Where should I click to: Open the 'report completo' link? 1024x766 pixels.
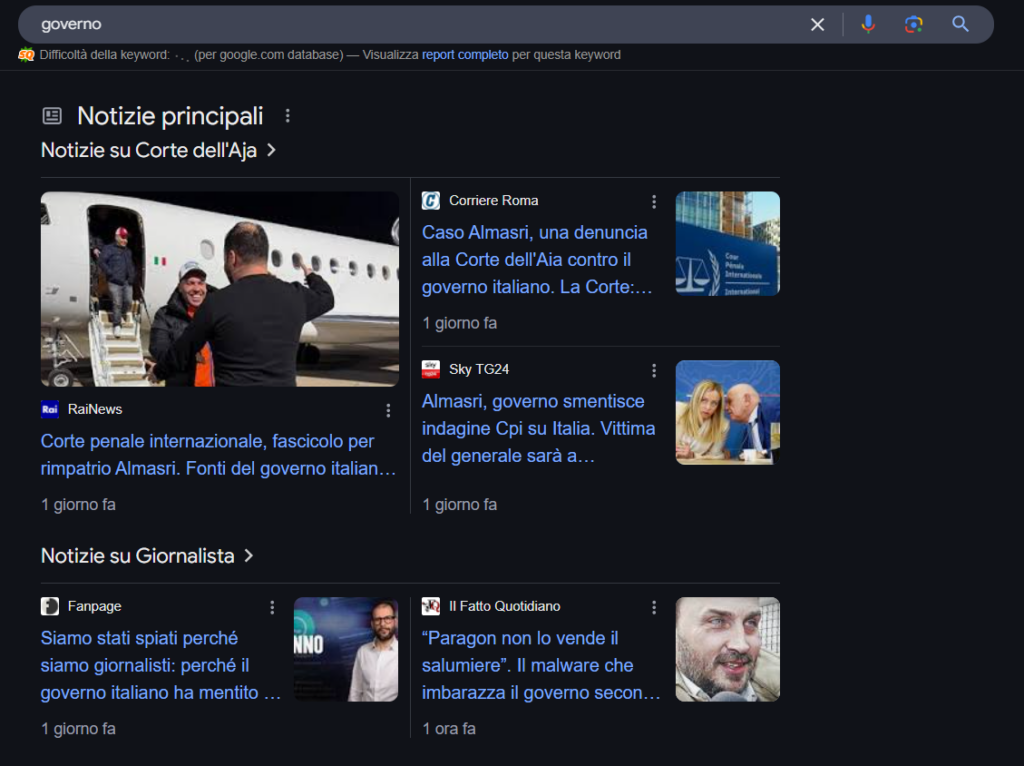coord(464,55)
